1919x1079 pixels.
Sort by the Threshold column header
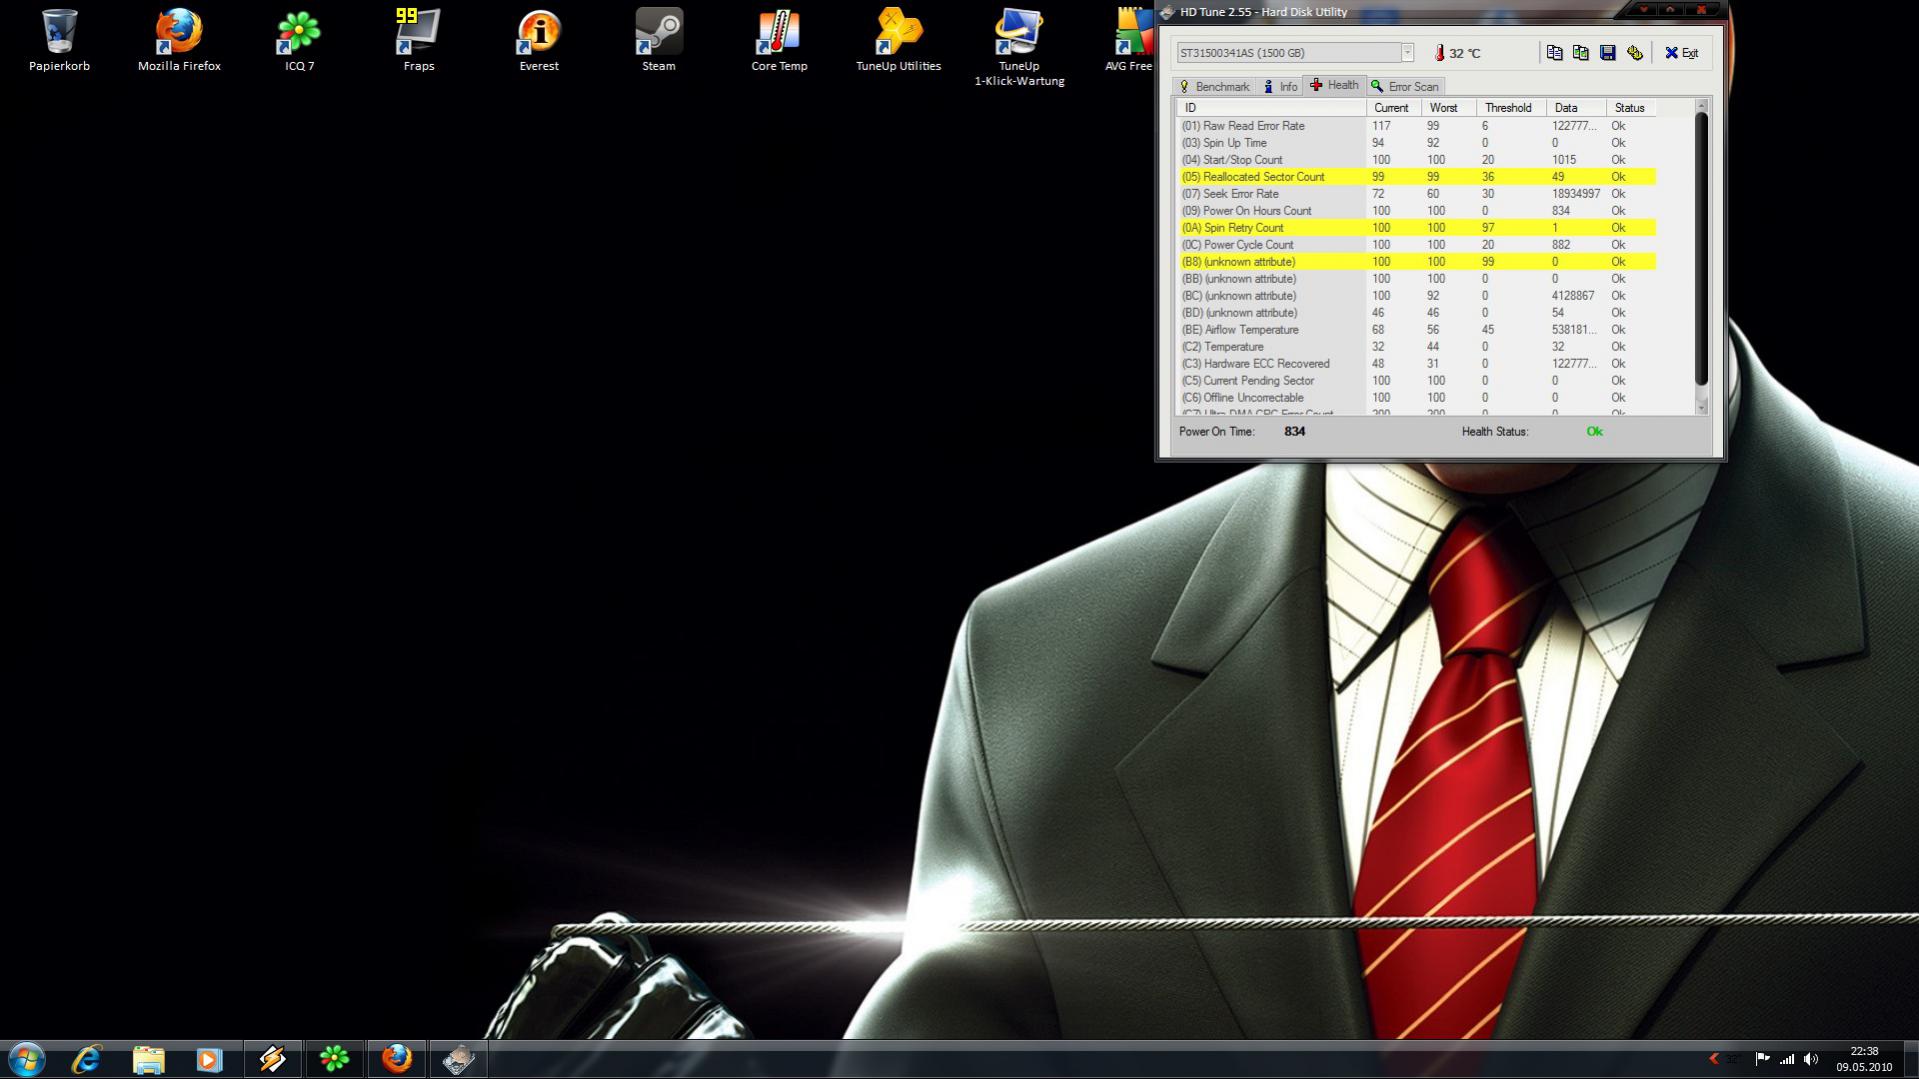(1511, 108)
